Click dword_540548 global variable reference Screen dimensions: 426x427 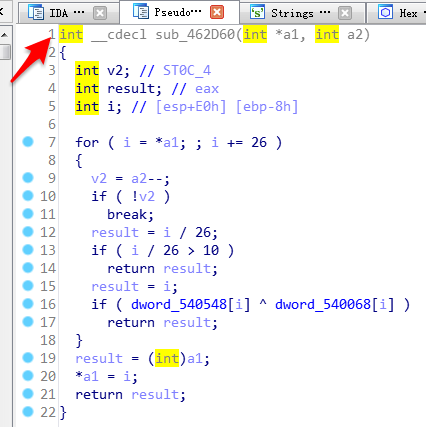179,304
